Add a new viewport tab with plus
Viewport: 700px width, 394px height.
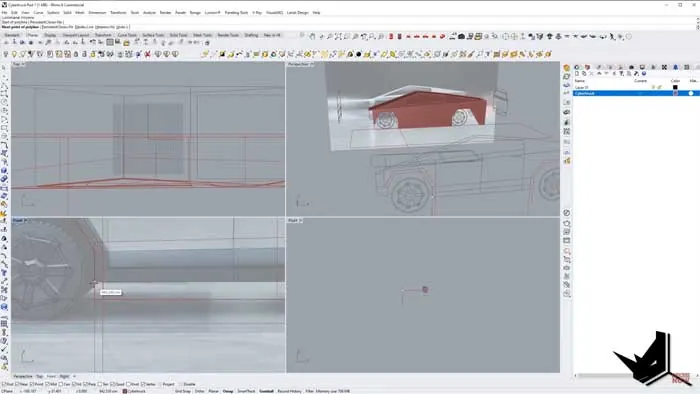pyautogui.click(x=74, y=377)
